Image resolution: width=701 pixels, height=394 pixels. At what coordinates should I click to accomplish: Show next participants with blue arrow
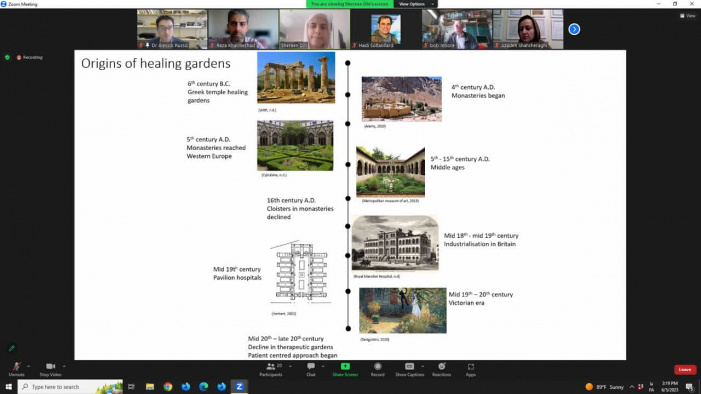(574, 29)
